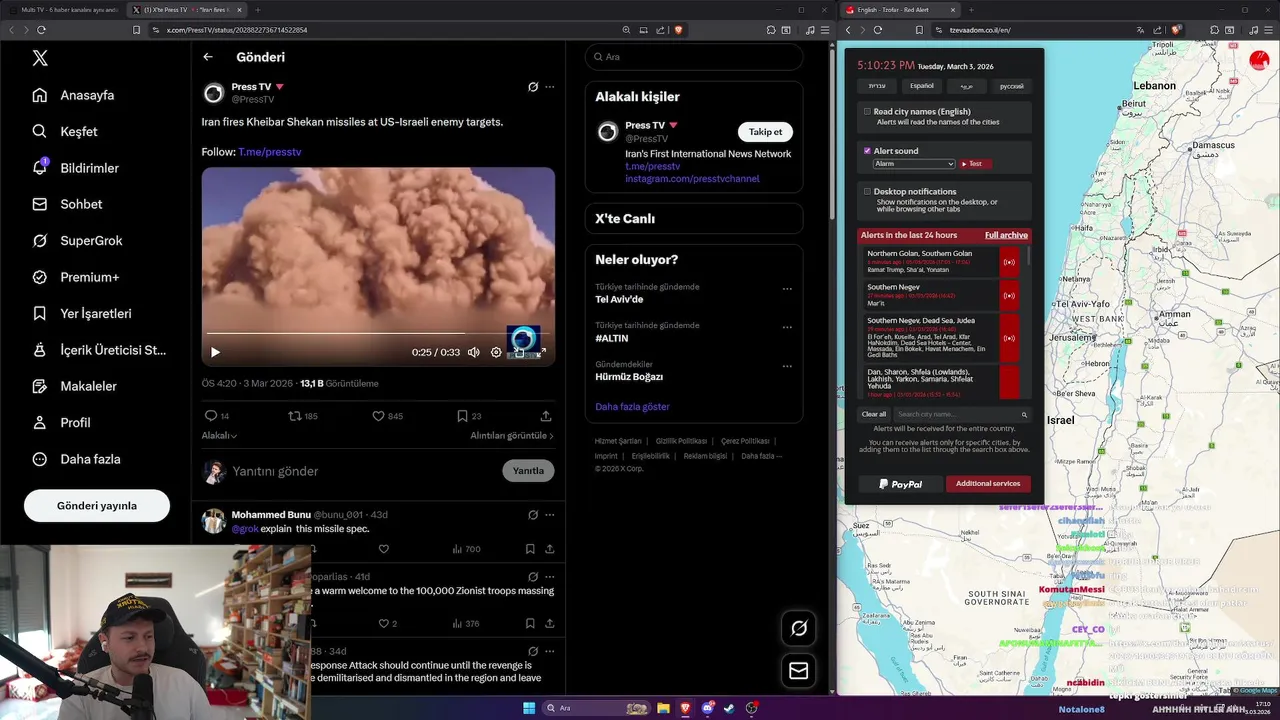Click Grok icon on Press TV post
Screen dimensions: 1280x720
(x=533, y=87)
